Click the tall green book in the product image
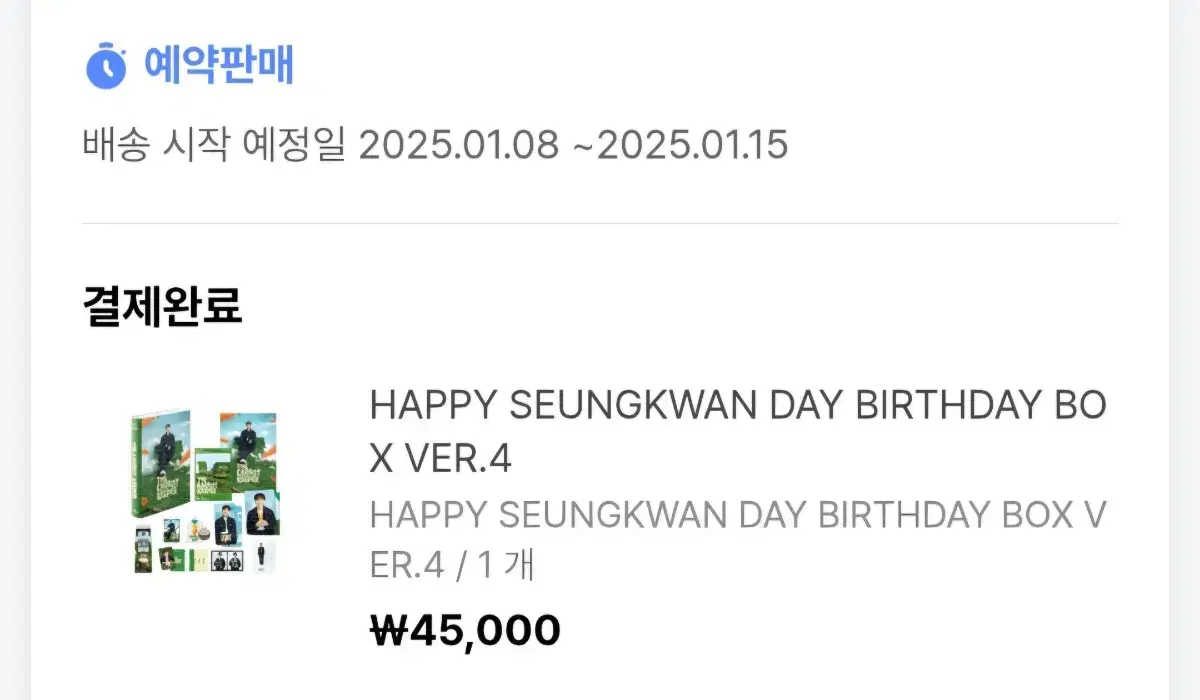 [x=147, y=464]
